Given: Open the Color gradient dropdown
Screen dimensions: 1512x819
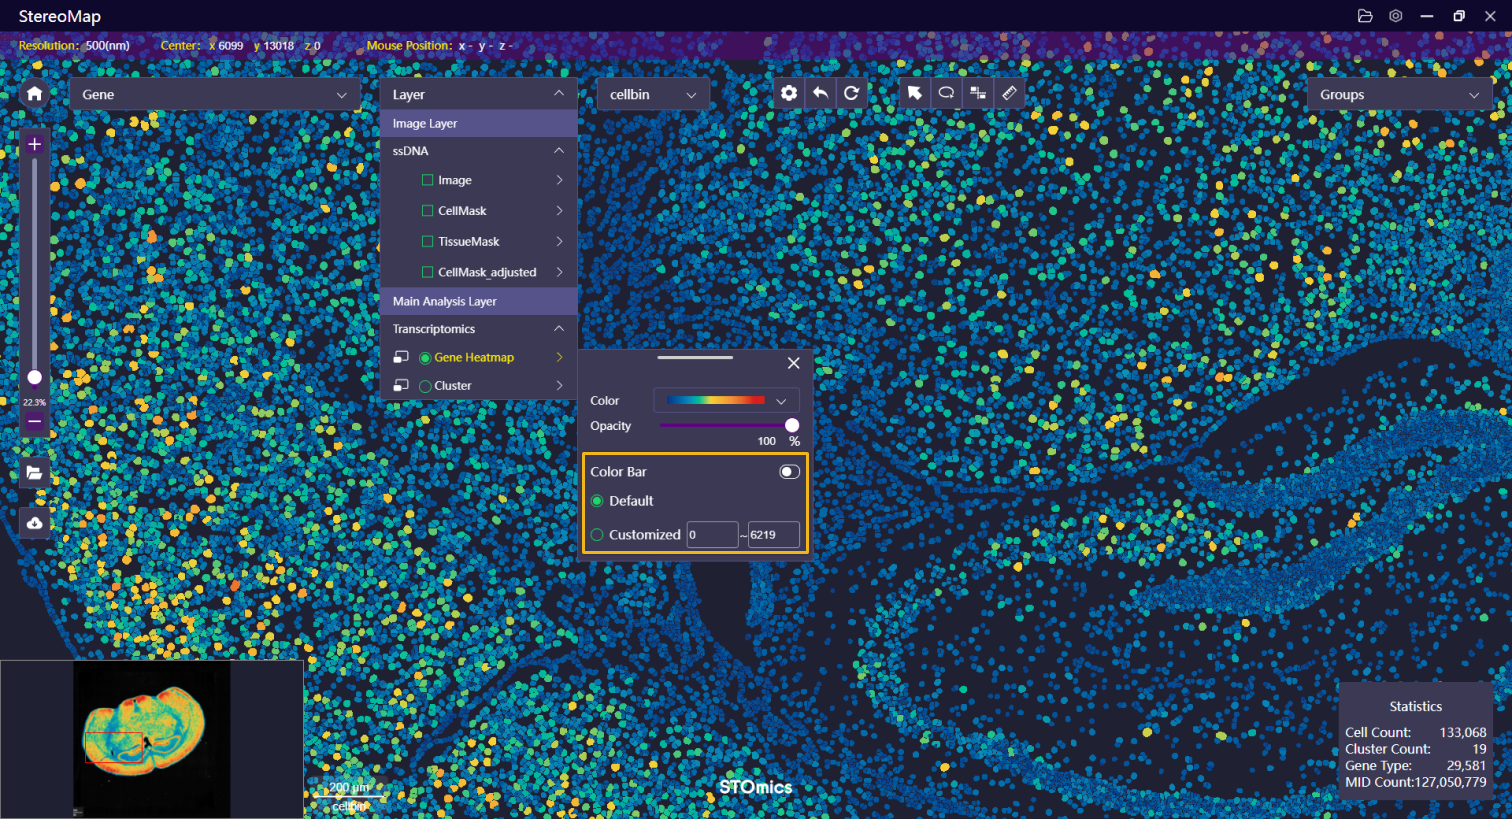Looking at the screenshot, I should [726, 401].
